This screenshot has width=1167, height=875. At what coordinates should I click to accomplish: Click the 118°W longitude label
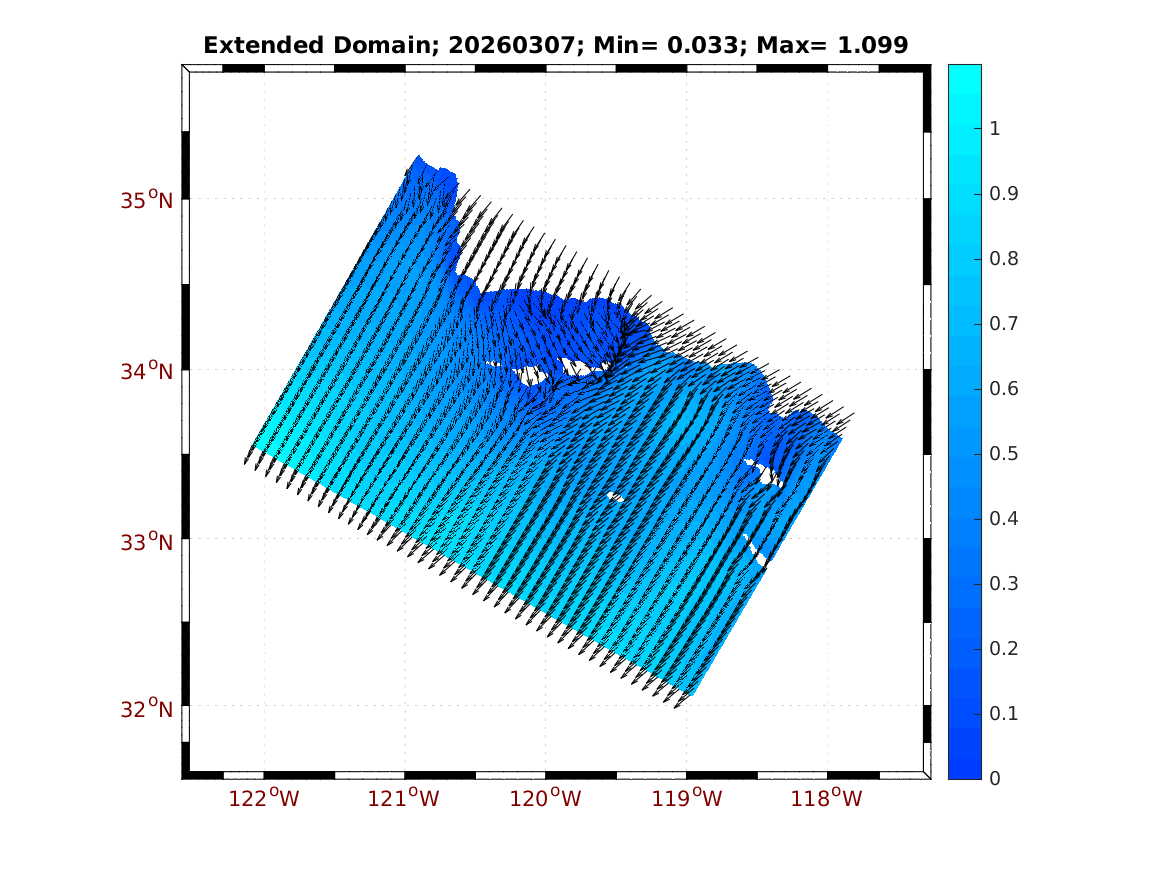click(x=828, y=798)
